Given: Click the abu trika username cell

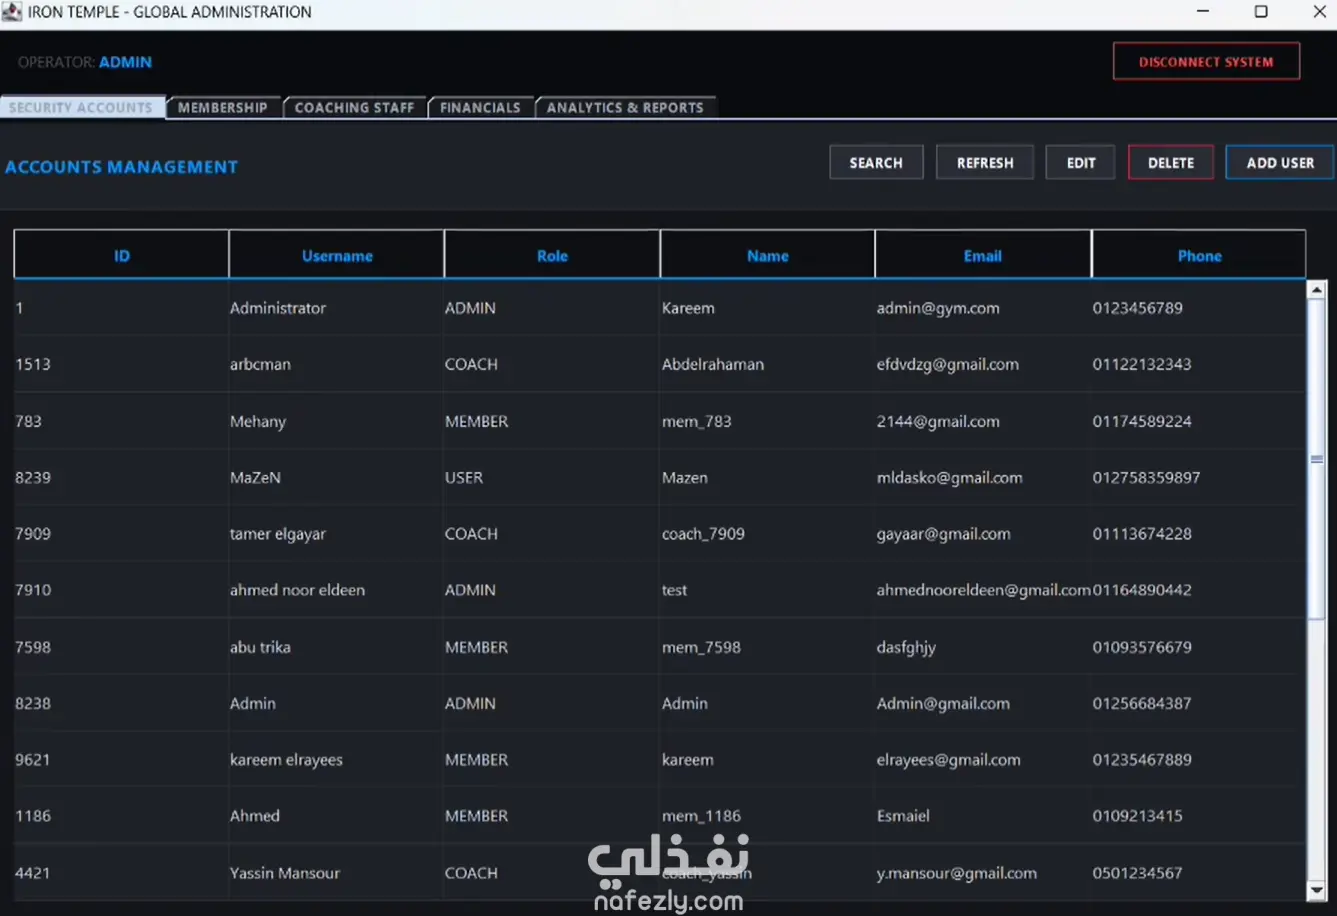Looking at the screenshot, I should pyautogui.click(x=336, y=647).
